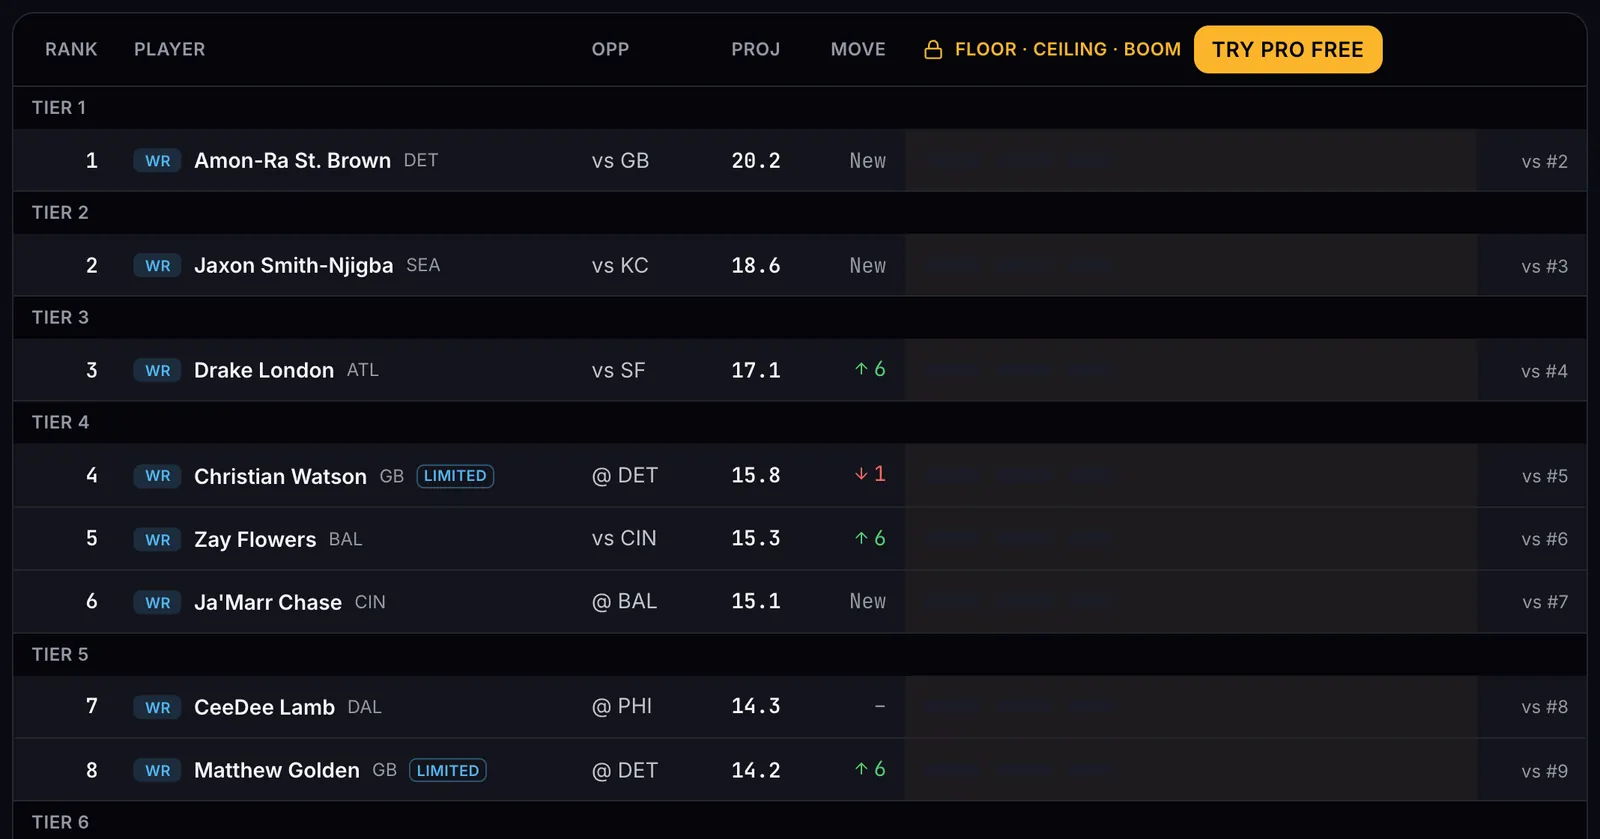
Task: Sort by the PLAYER column header
Action: [x=169, y=49]
